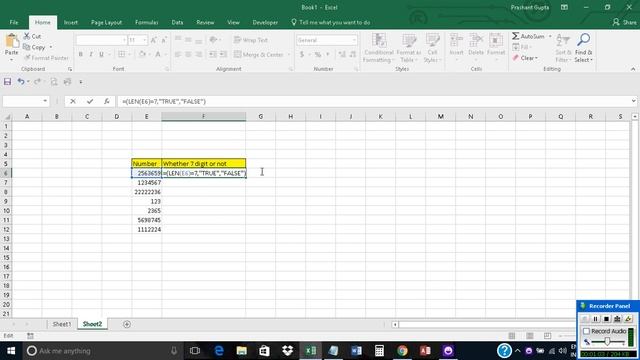
Task: Click the View tab
Action: point(233,22)
